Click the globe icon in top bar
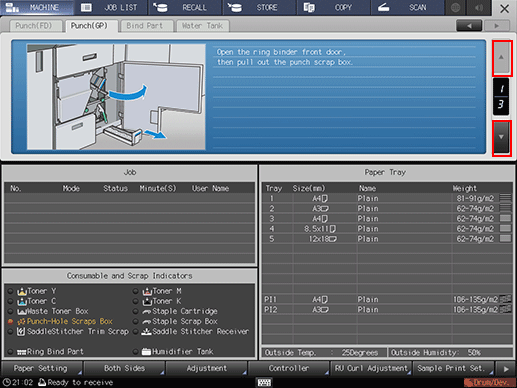The width and height of the screenshot is (517, 388). click(456, 7)
